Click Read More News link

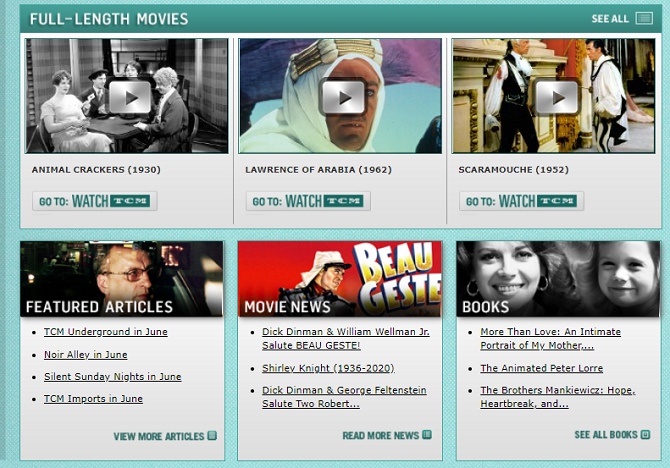(x=380, y=436)
